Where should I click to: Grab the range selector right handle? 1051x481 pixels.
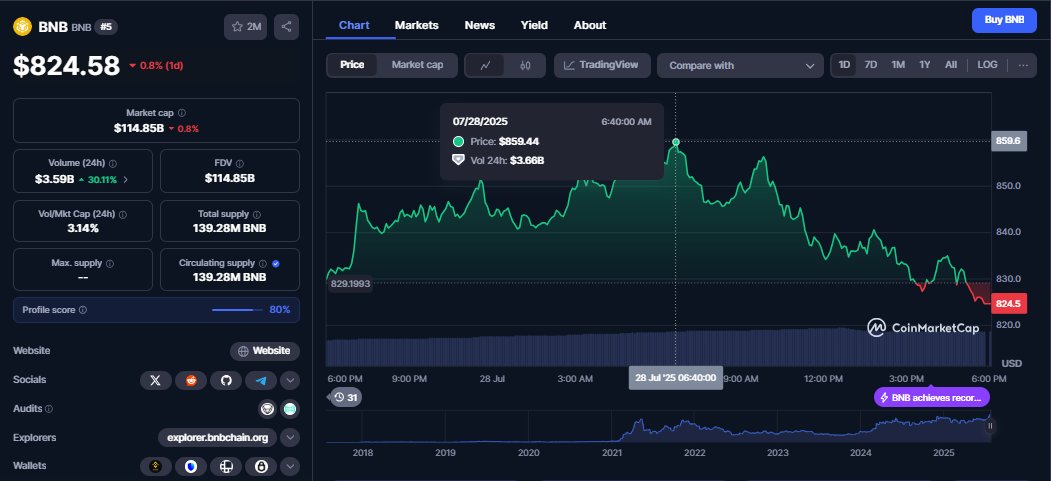pos(990,426)
